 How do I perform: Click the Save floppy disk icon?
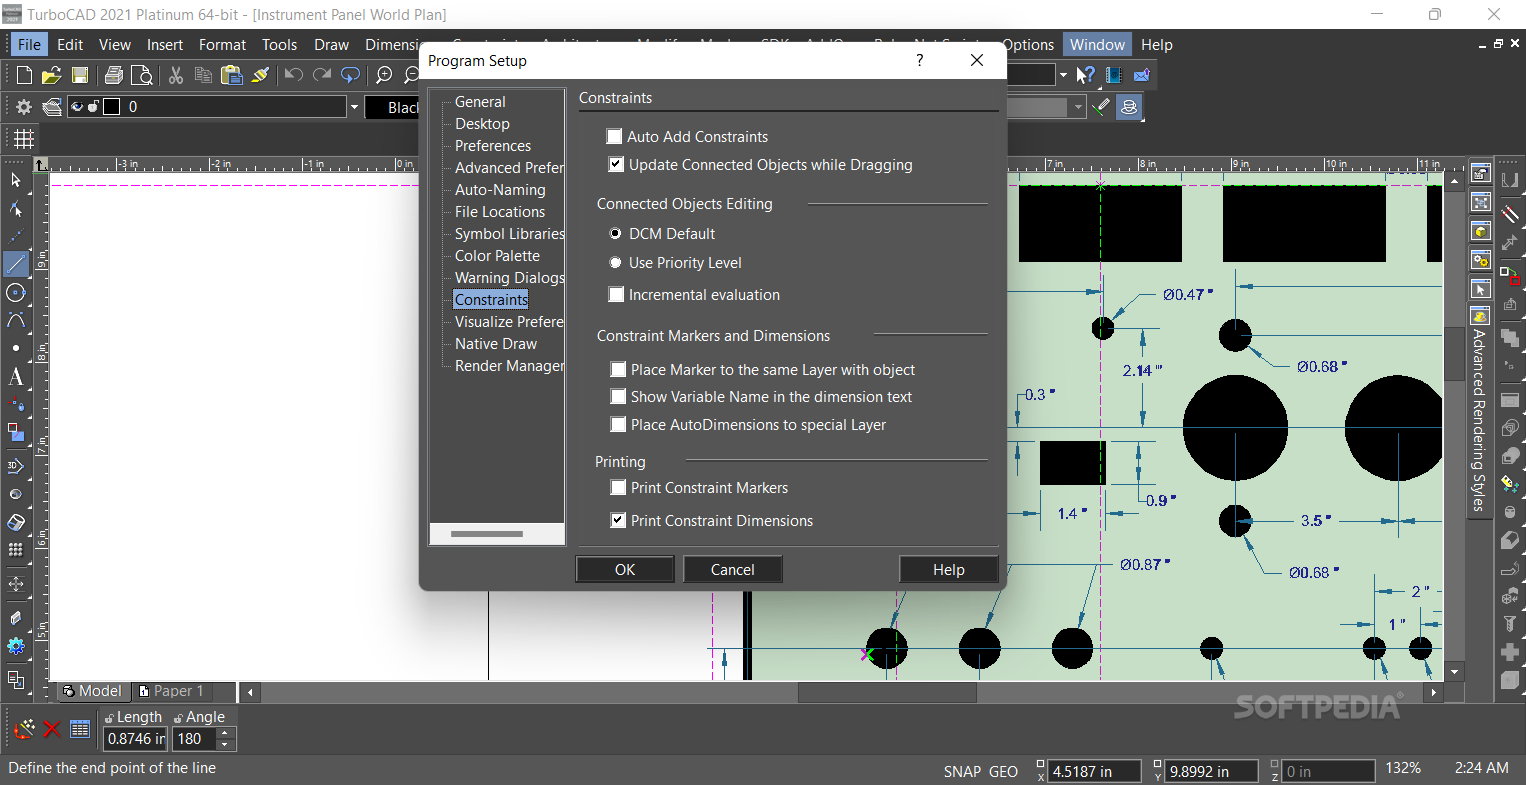pyautogui.click(x=80, y=75)
